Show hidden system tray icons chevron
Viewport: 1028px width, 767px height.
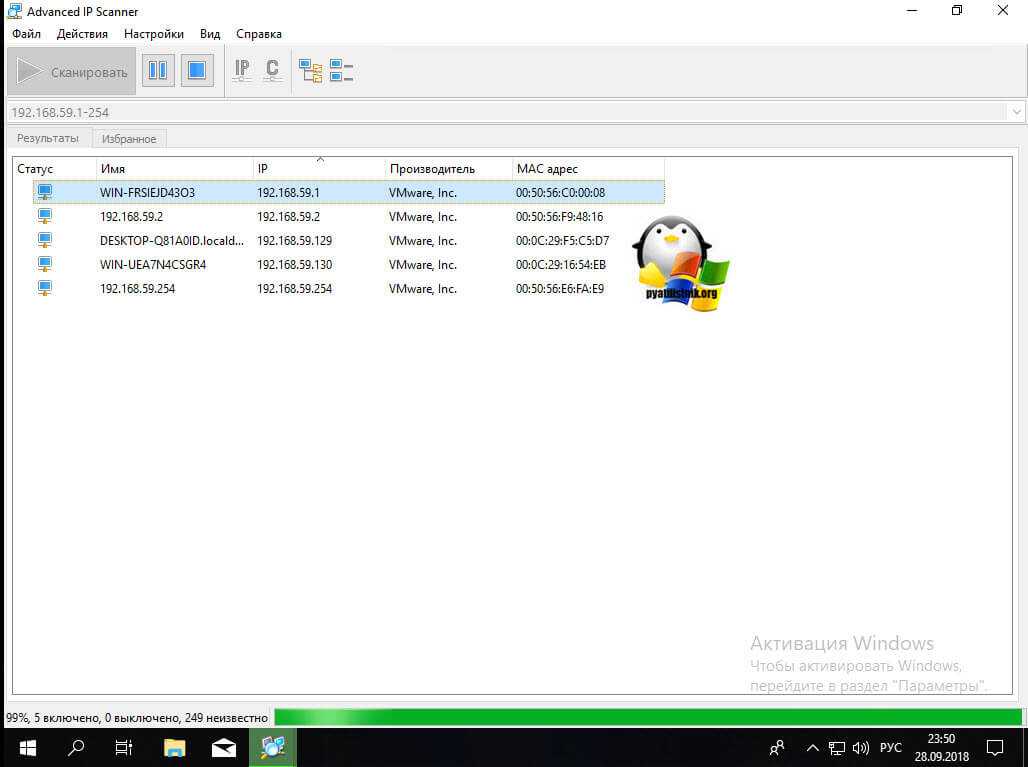click(x=812, y=748)
